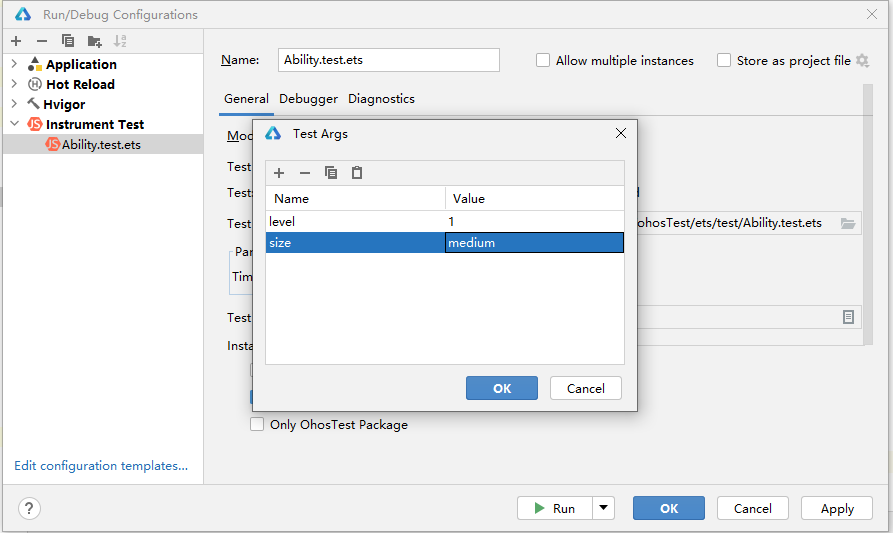The height and width of the screenshot is (533, 893).
Task: Add new configuration in left panel toolbar
Action: [16, 41]
